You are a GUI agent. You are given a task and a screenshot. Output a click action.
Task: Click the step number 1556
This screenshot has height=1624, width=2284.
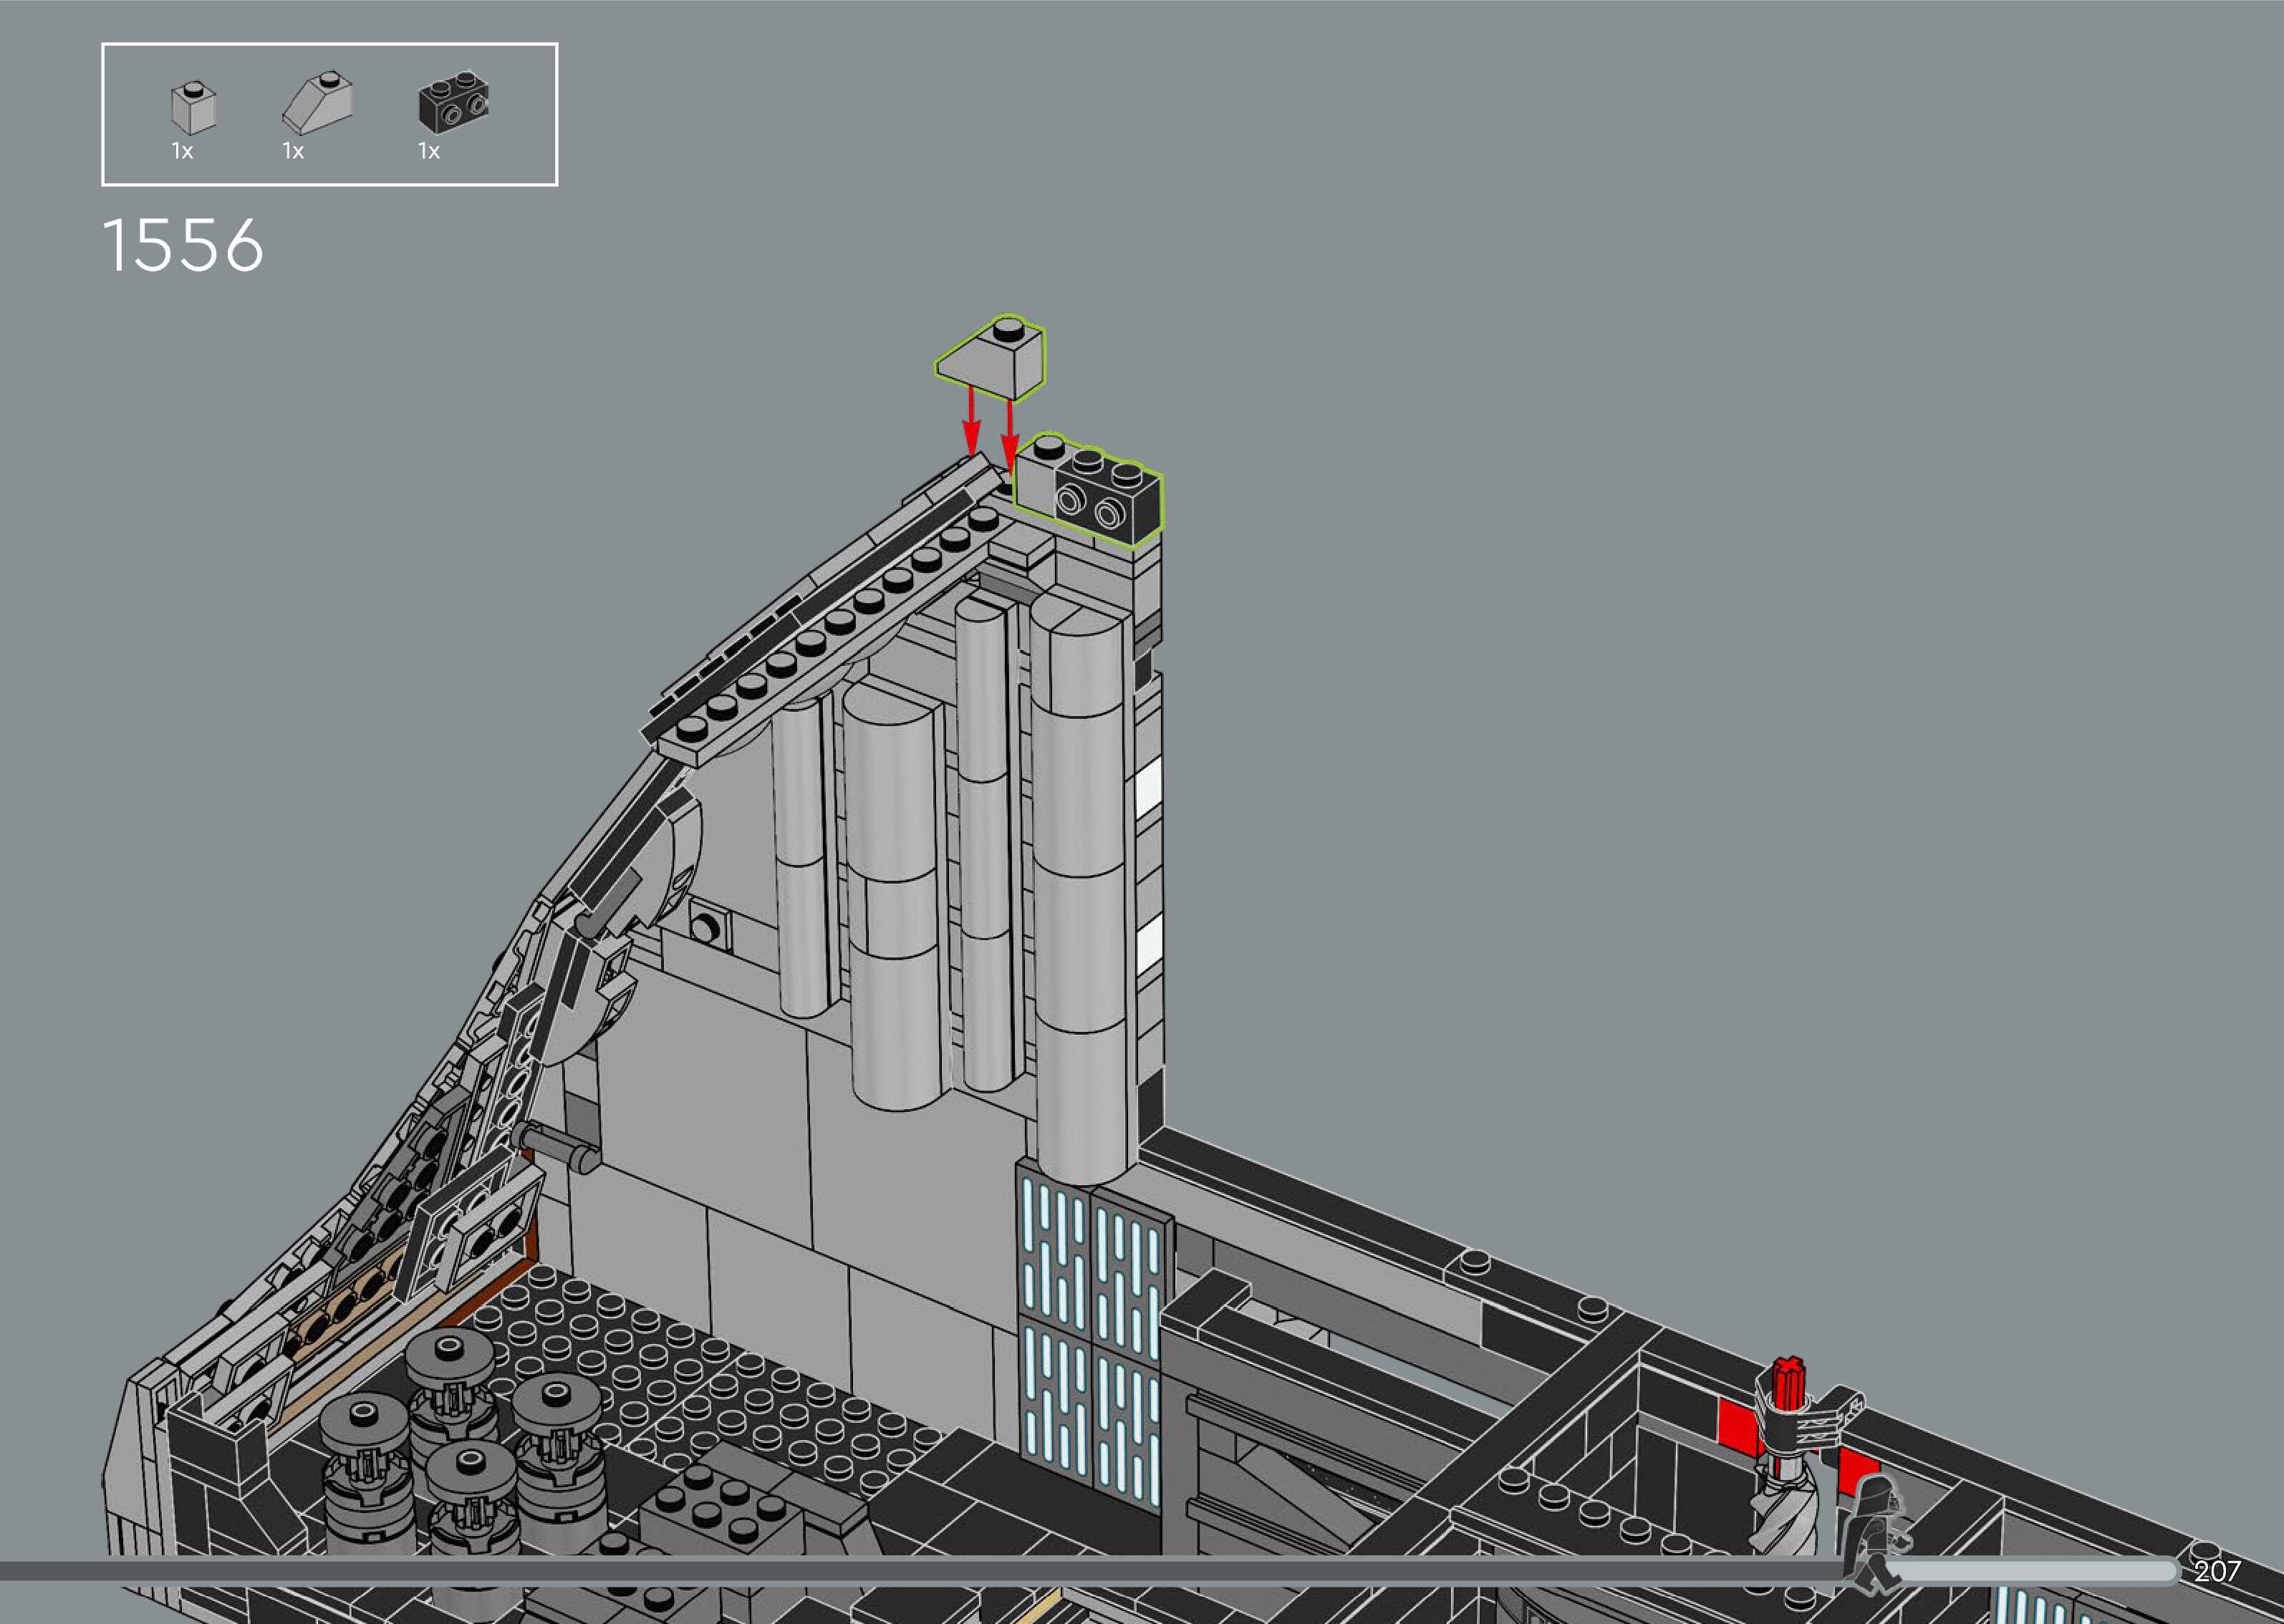(x=183, y=246)
